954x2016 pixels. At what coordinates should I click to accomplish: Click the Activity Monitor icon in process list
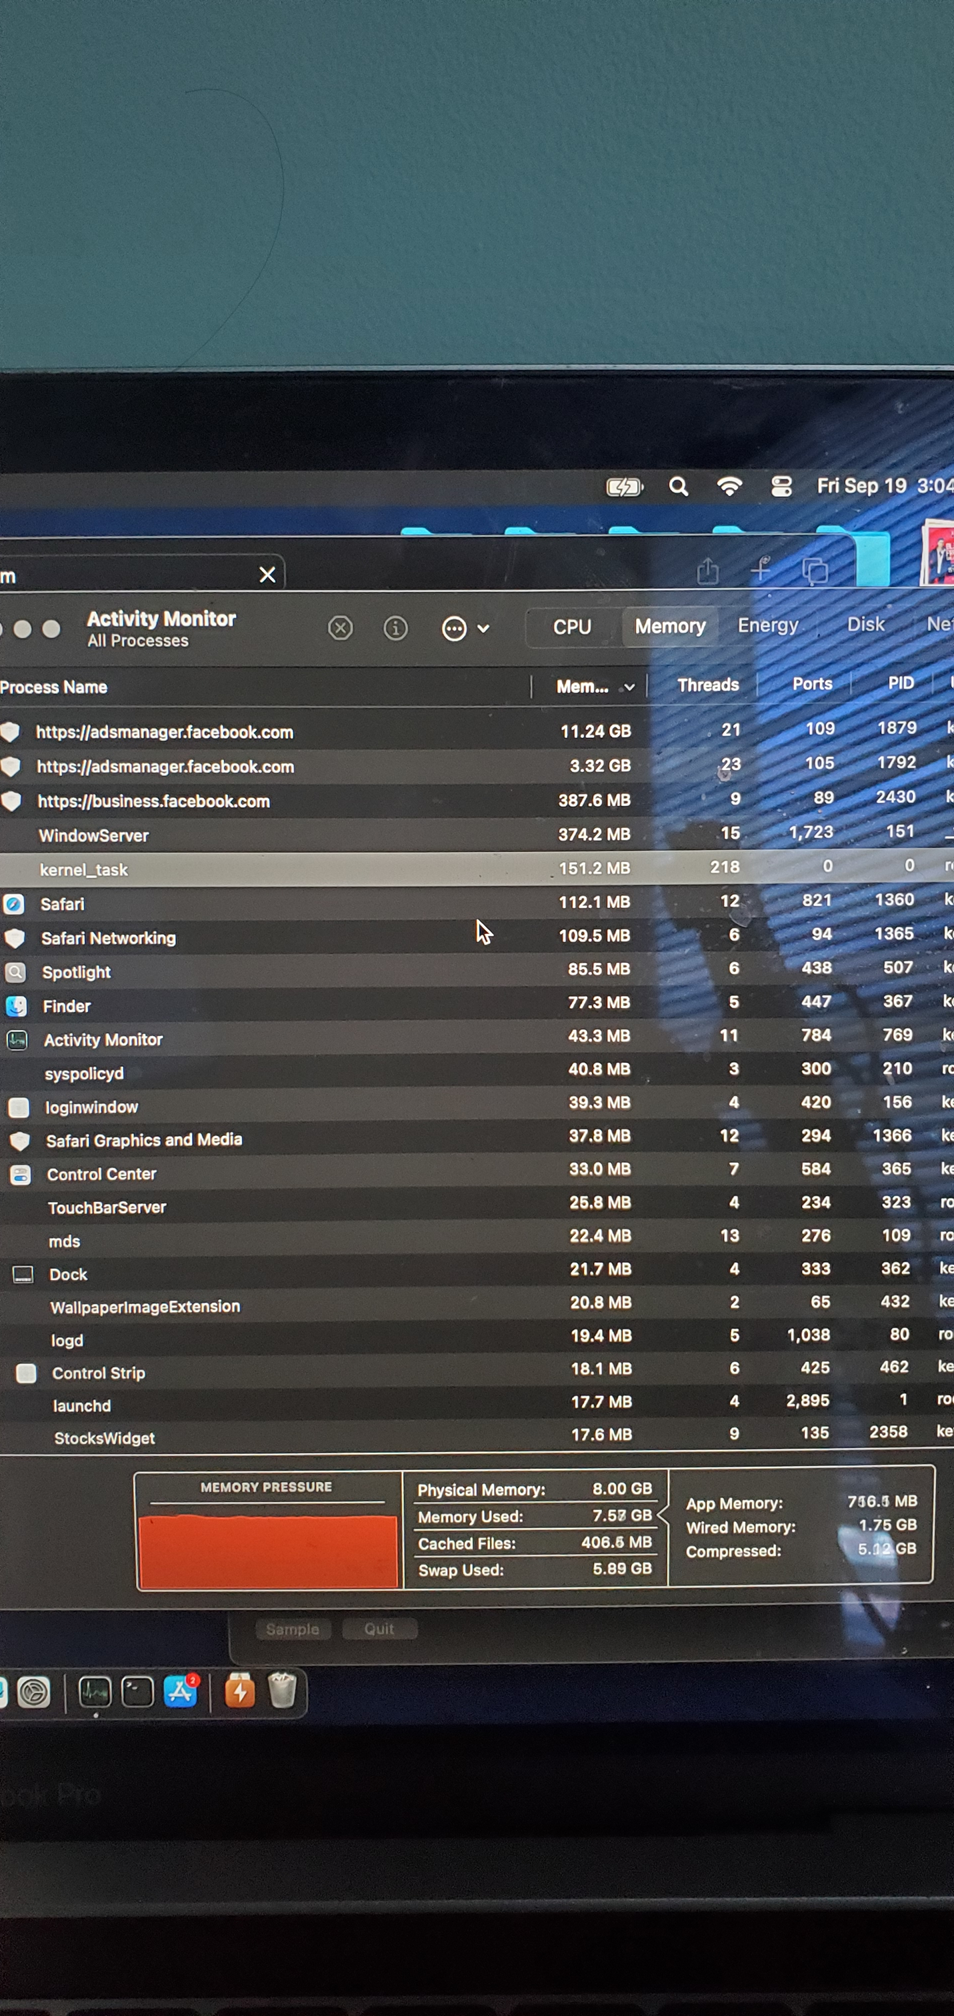pyautogui.click(x=17, y=1040)
